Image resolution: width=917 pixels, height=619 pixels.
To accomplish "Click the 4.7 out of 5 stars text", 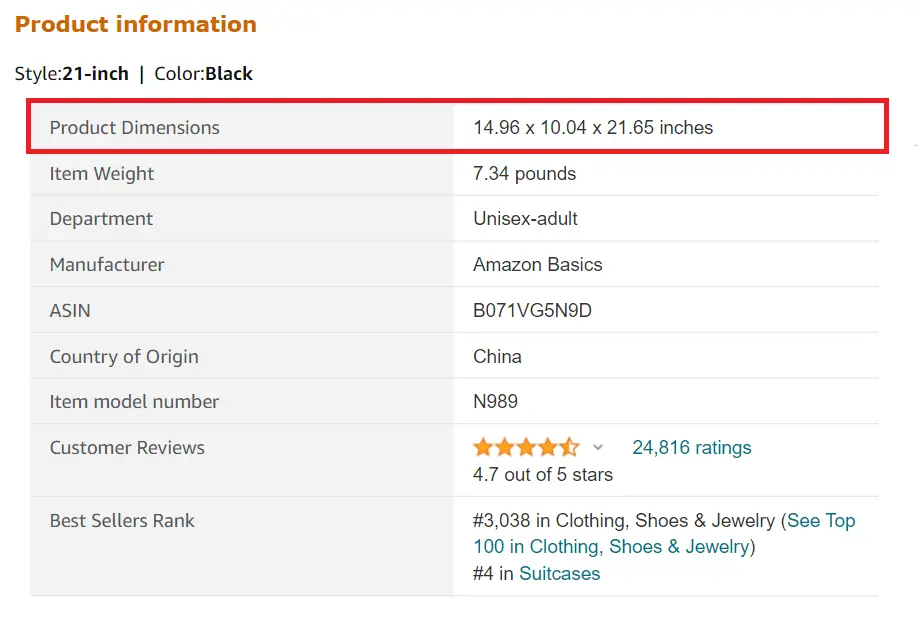I will [x=542, y=474].
